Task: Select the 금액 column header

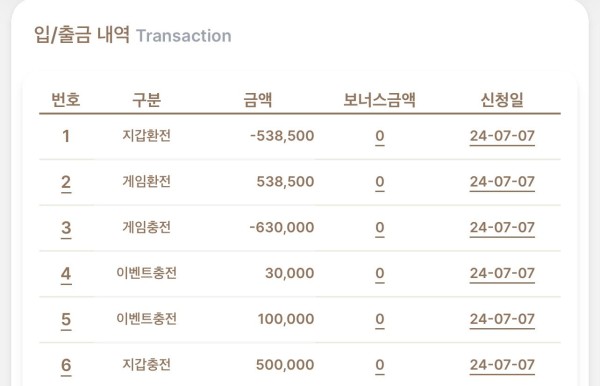Action: click(258, 100)
